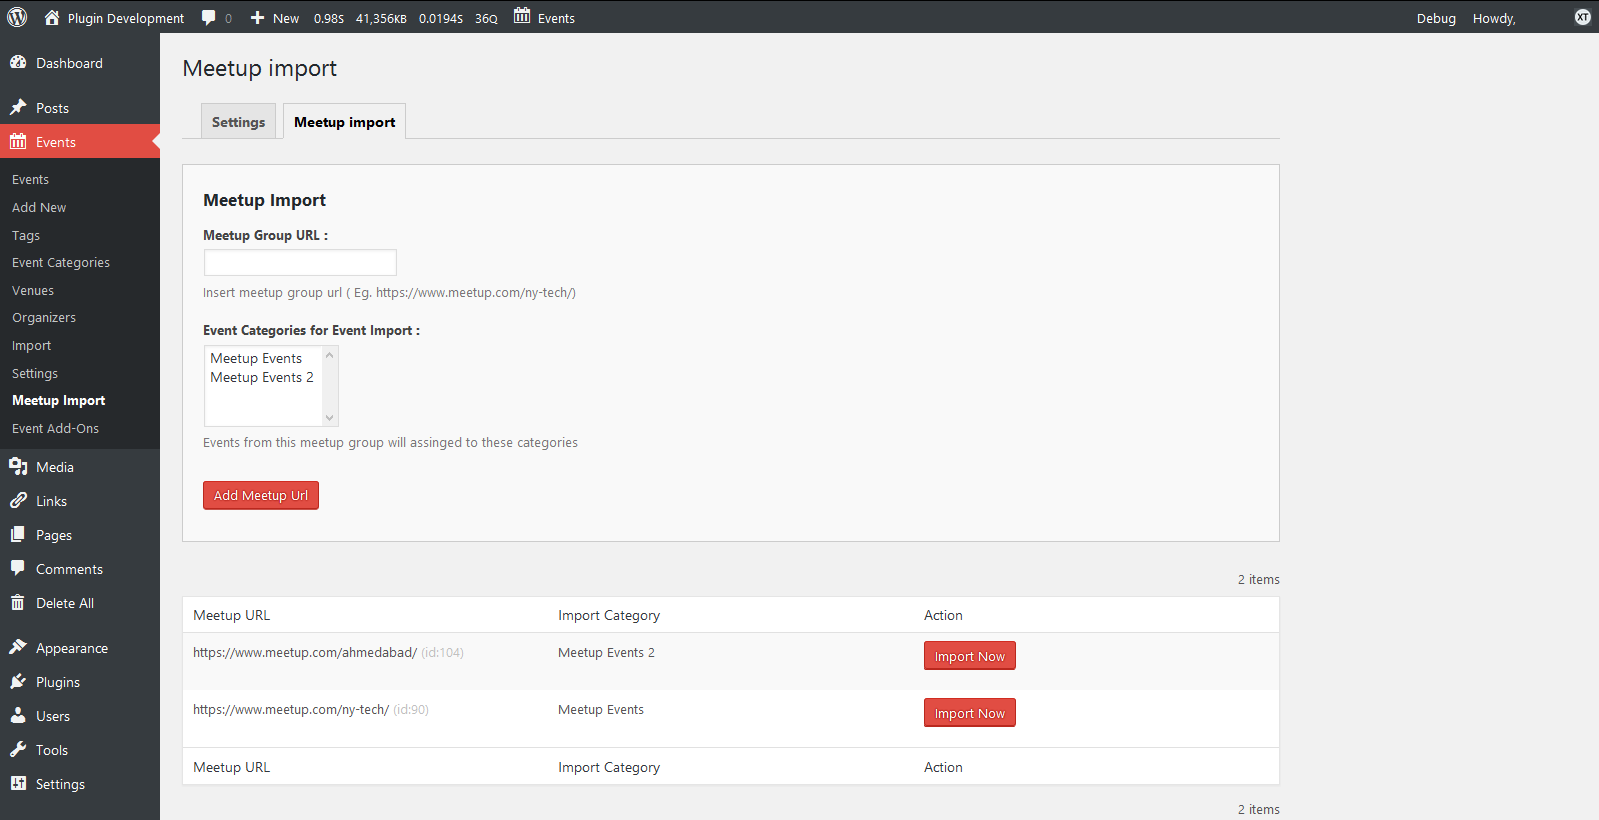Click the Plugins plug icon
The image size is (1599, 820).
tap(18, 681)
